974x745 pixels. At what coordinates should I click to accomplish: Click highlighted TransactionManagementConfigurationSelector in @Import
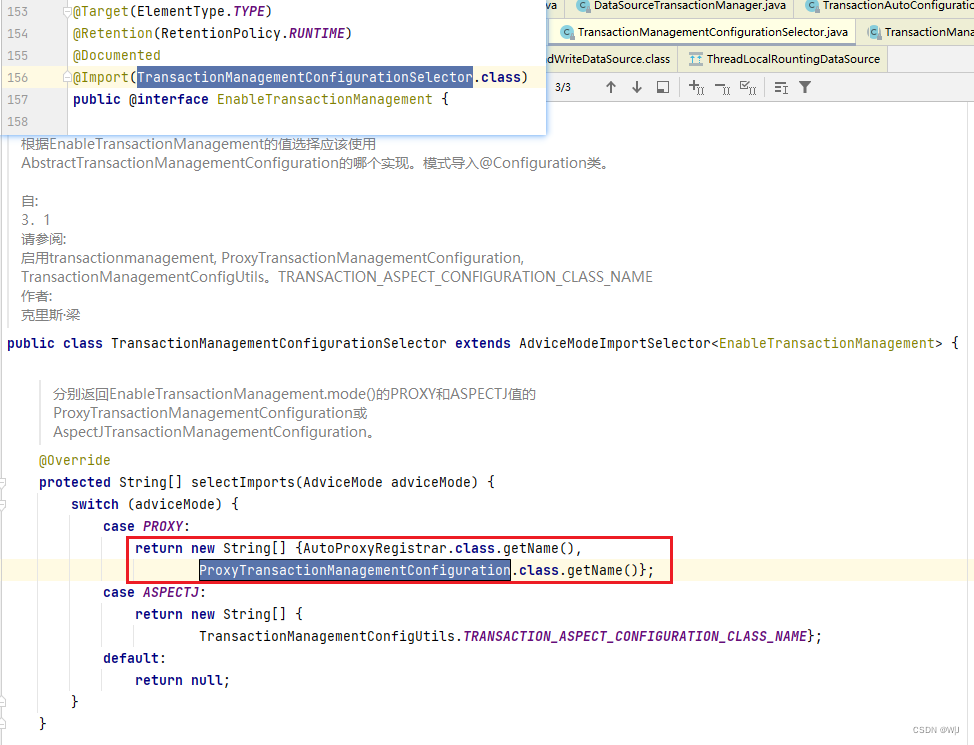[304, 77]
